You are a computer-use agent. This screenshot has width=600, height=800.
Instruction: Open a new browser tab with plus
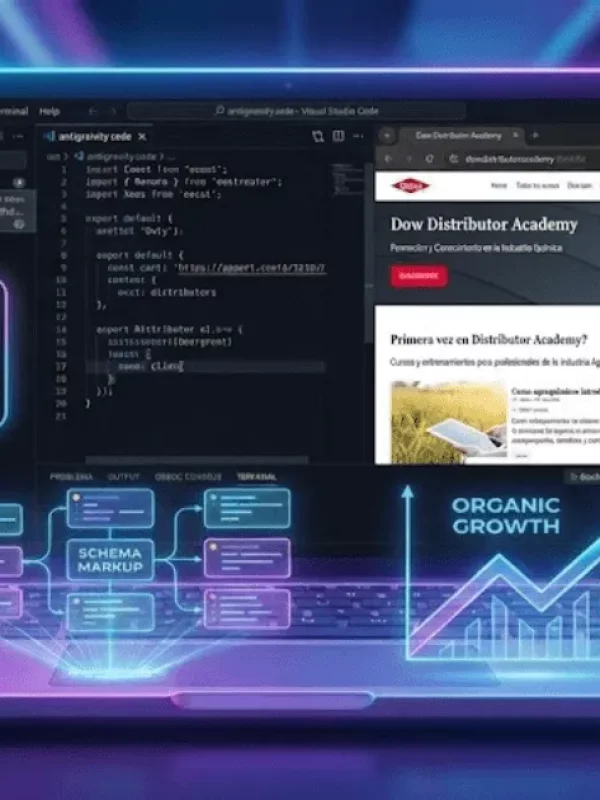[x=535, y=135]
